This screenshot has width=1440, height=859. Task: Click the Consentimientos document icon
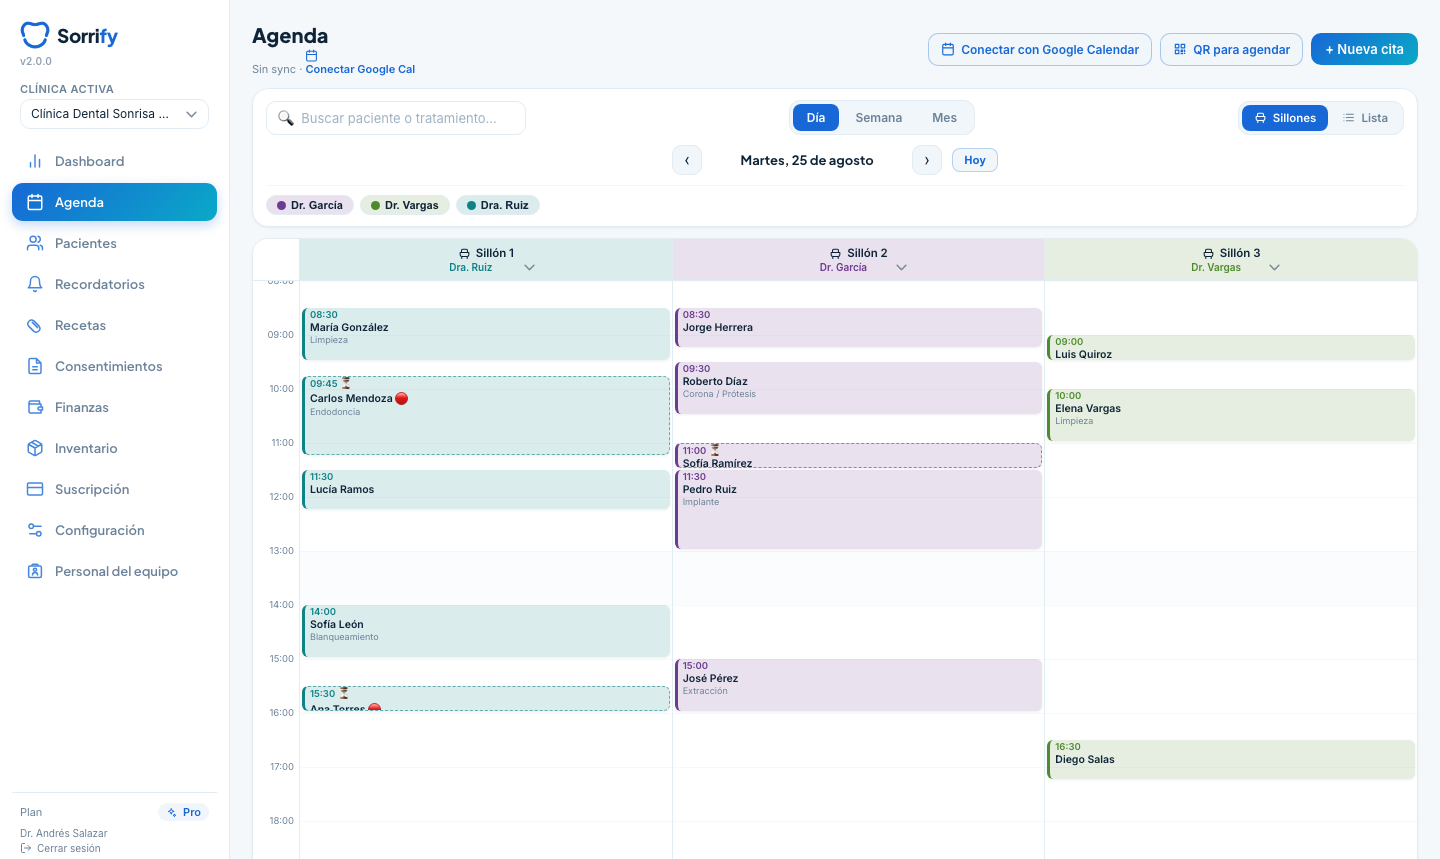(35, 366)
